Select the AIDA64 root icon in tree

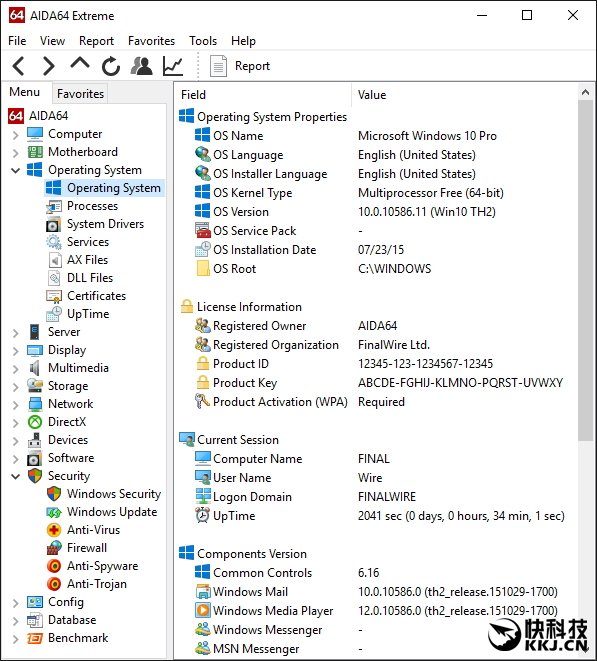(x=16, y=116)
